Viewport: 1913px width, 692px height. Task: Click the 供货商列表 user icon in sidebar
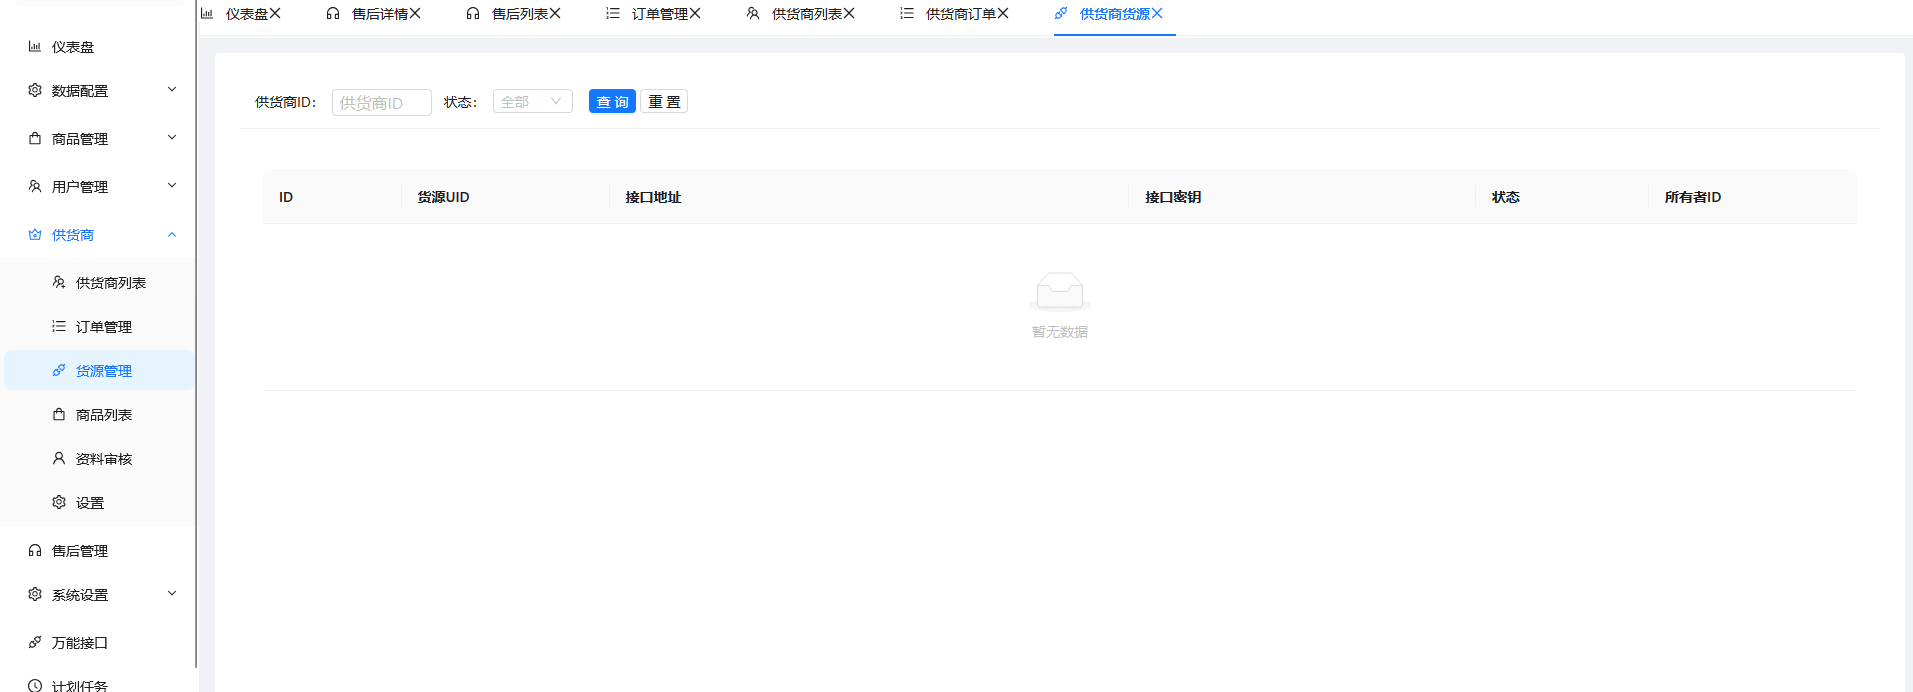tap(59, 283)
